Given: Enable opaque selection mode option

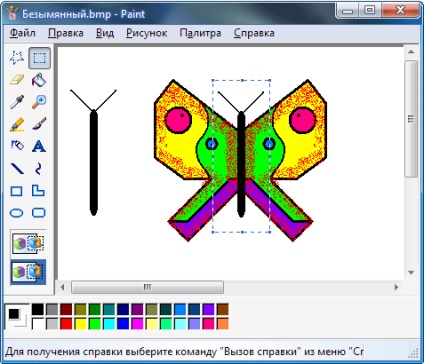Looking at the screenshot, I should [28, 243].
